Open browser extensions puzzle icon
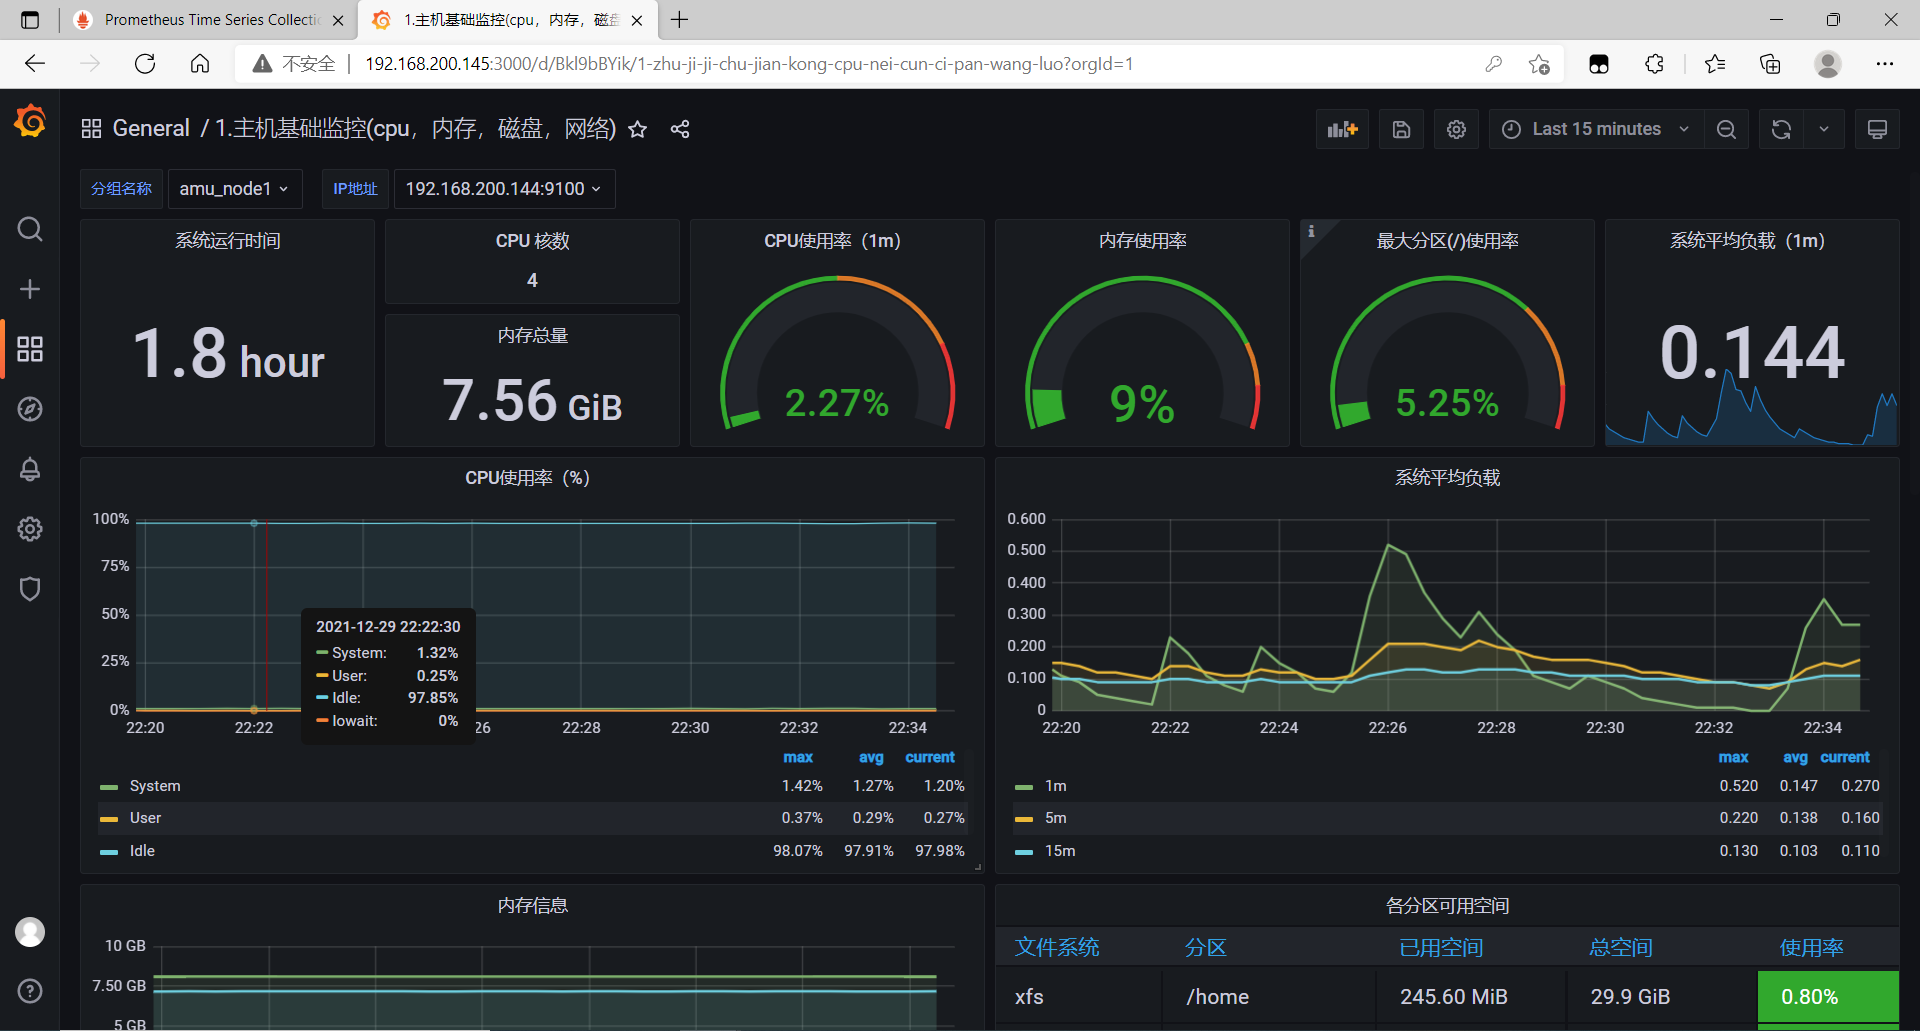The image size is (1920, 1031). coord(1654,64)
